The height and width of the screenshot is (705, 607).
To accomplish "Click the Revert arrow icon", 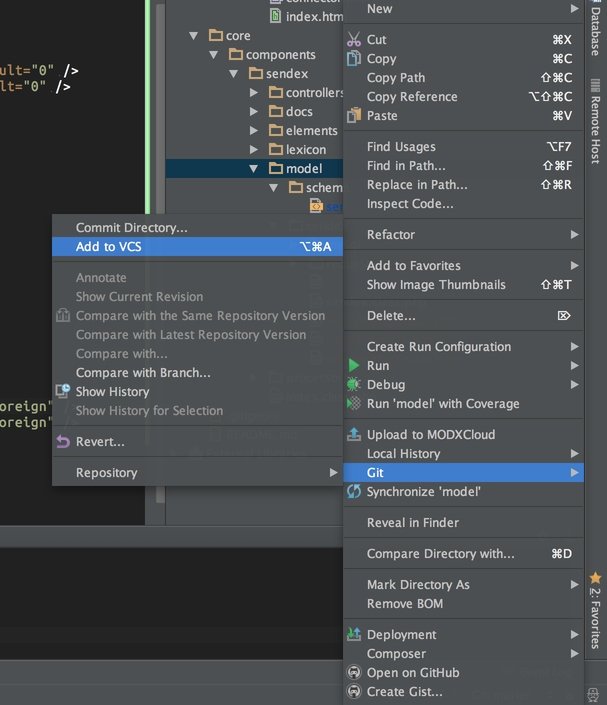I will (x=63, y=442).
